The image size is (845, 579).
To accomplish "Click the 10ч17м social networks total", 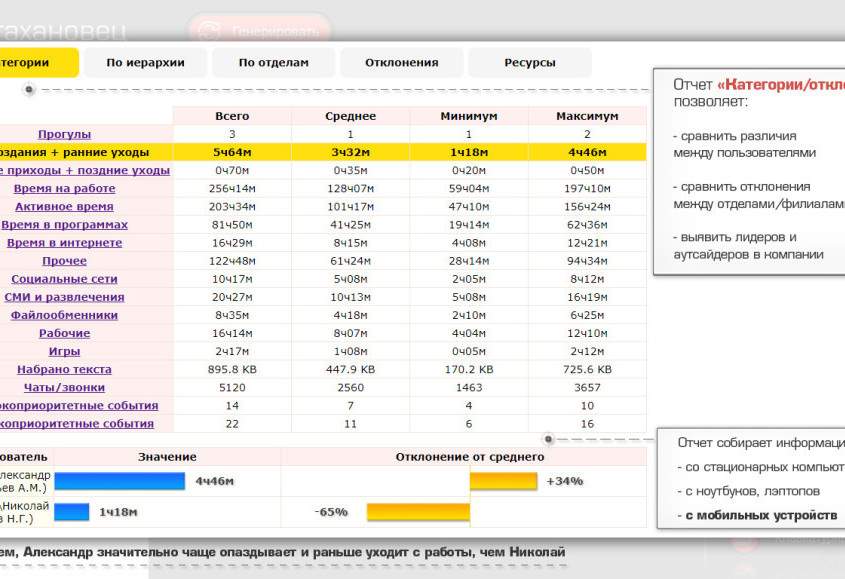I will 232,279.
